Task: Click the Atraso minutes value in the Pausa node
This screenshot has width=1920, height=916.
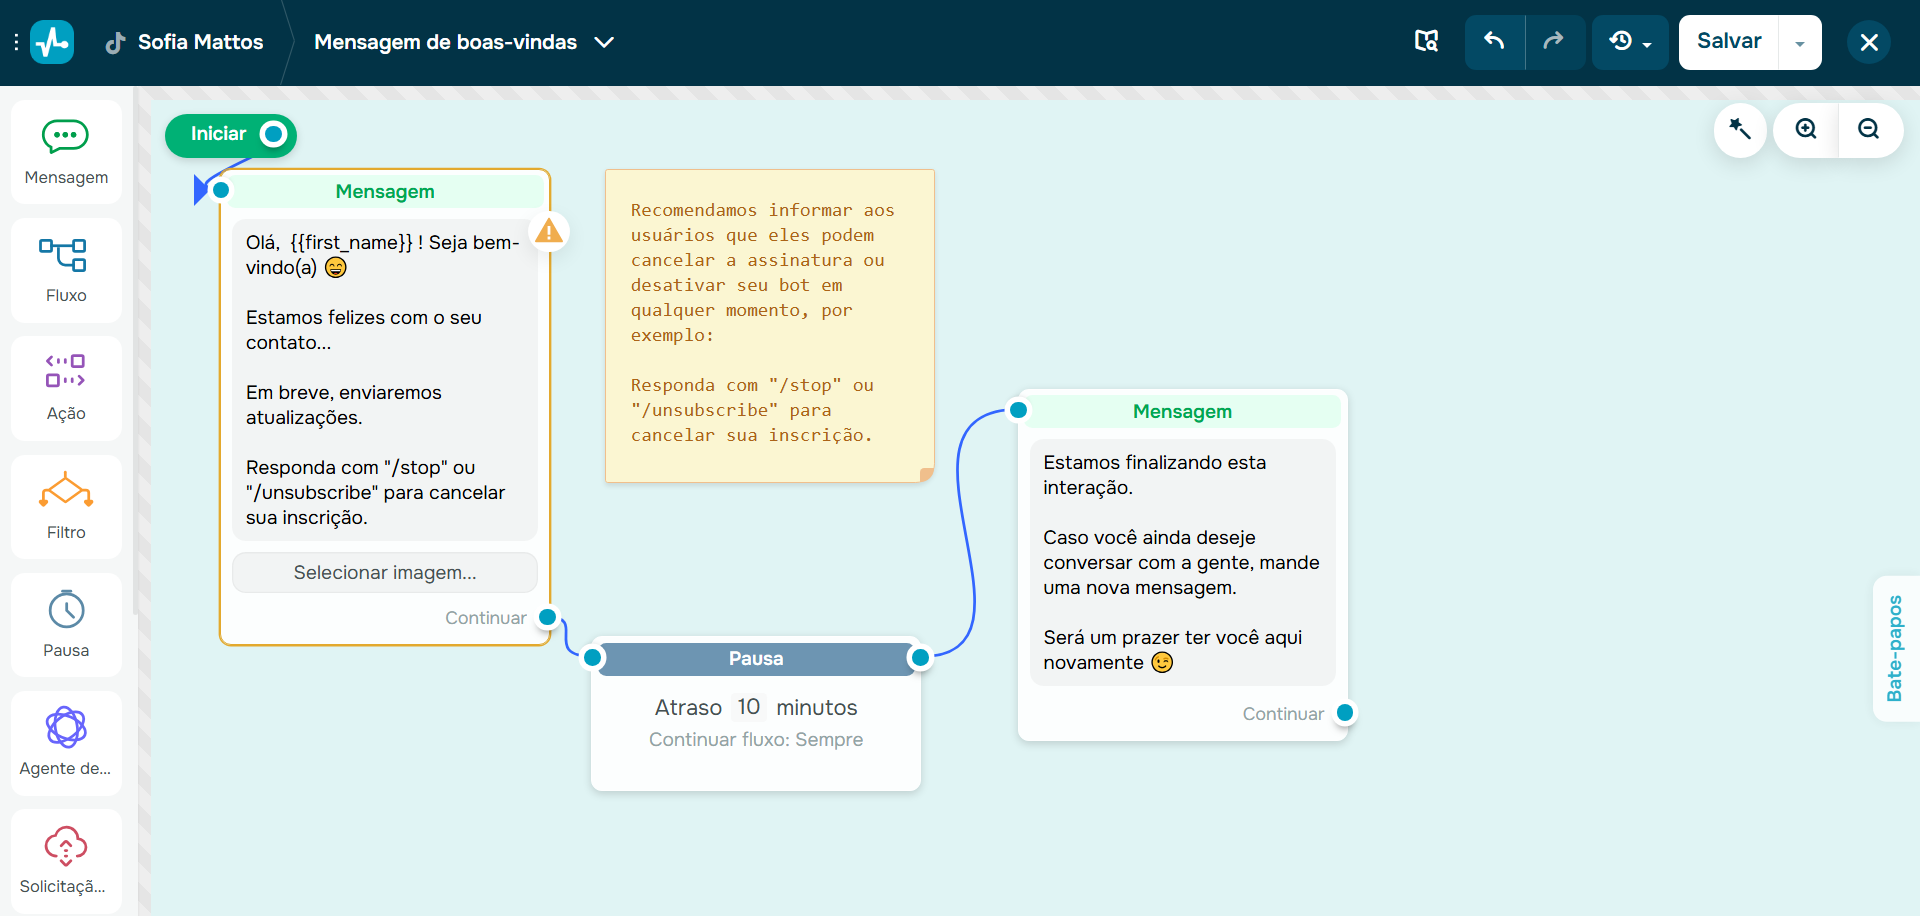Action: [x=749, y=707]
